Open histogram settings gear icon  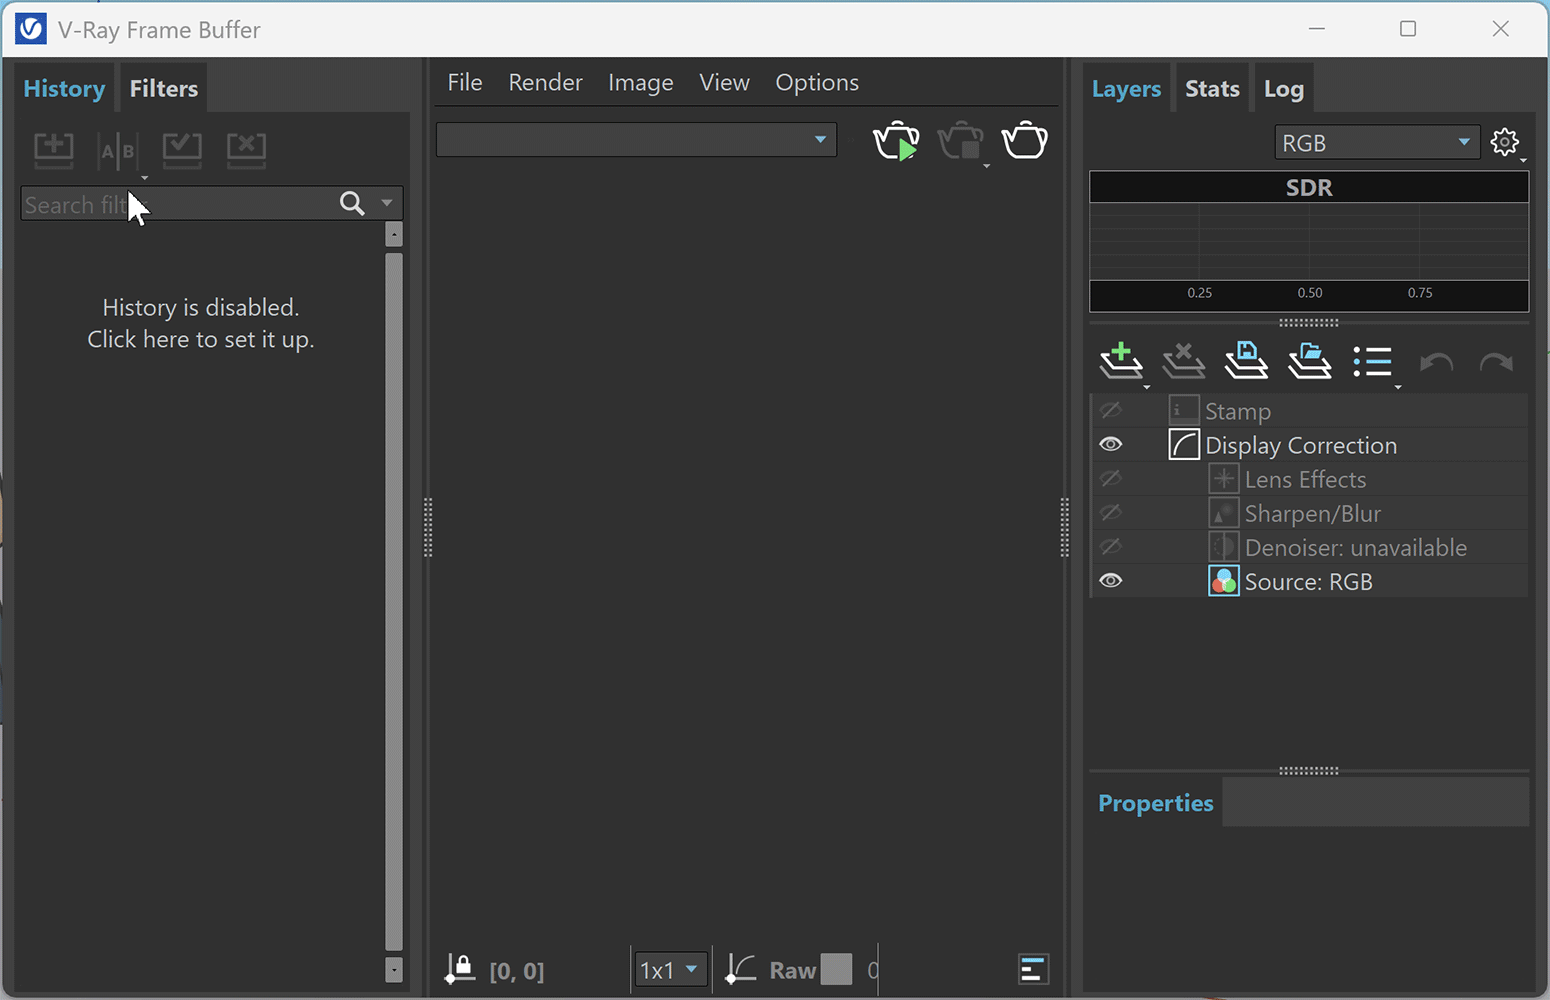(1505, 143)
